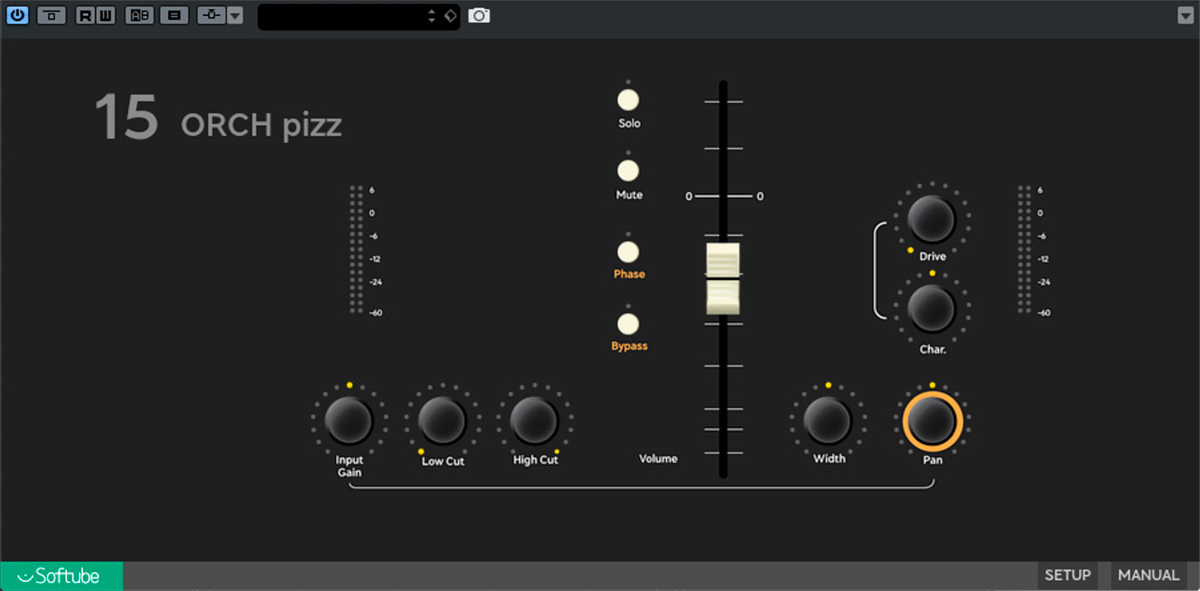Click the highlighted Pan knob

[x=932, y=421]
